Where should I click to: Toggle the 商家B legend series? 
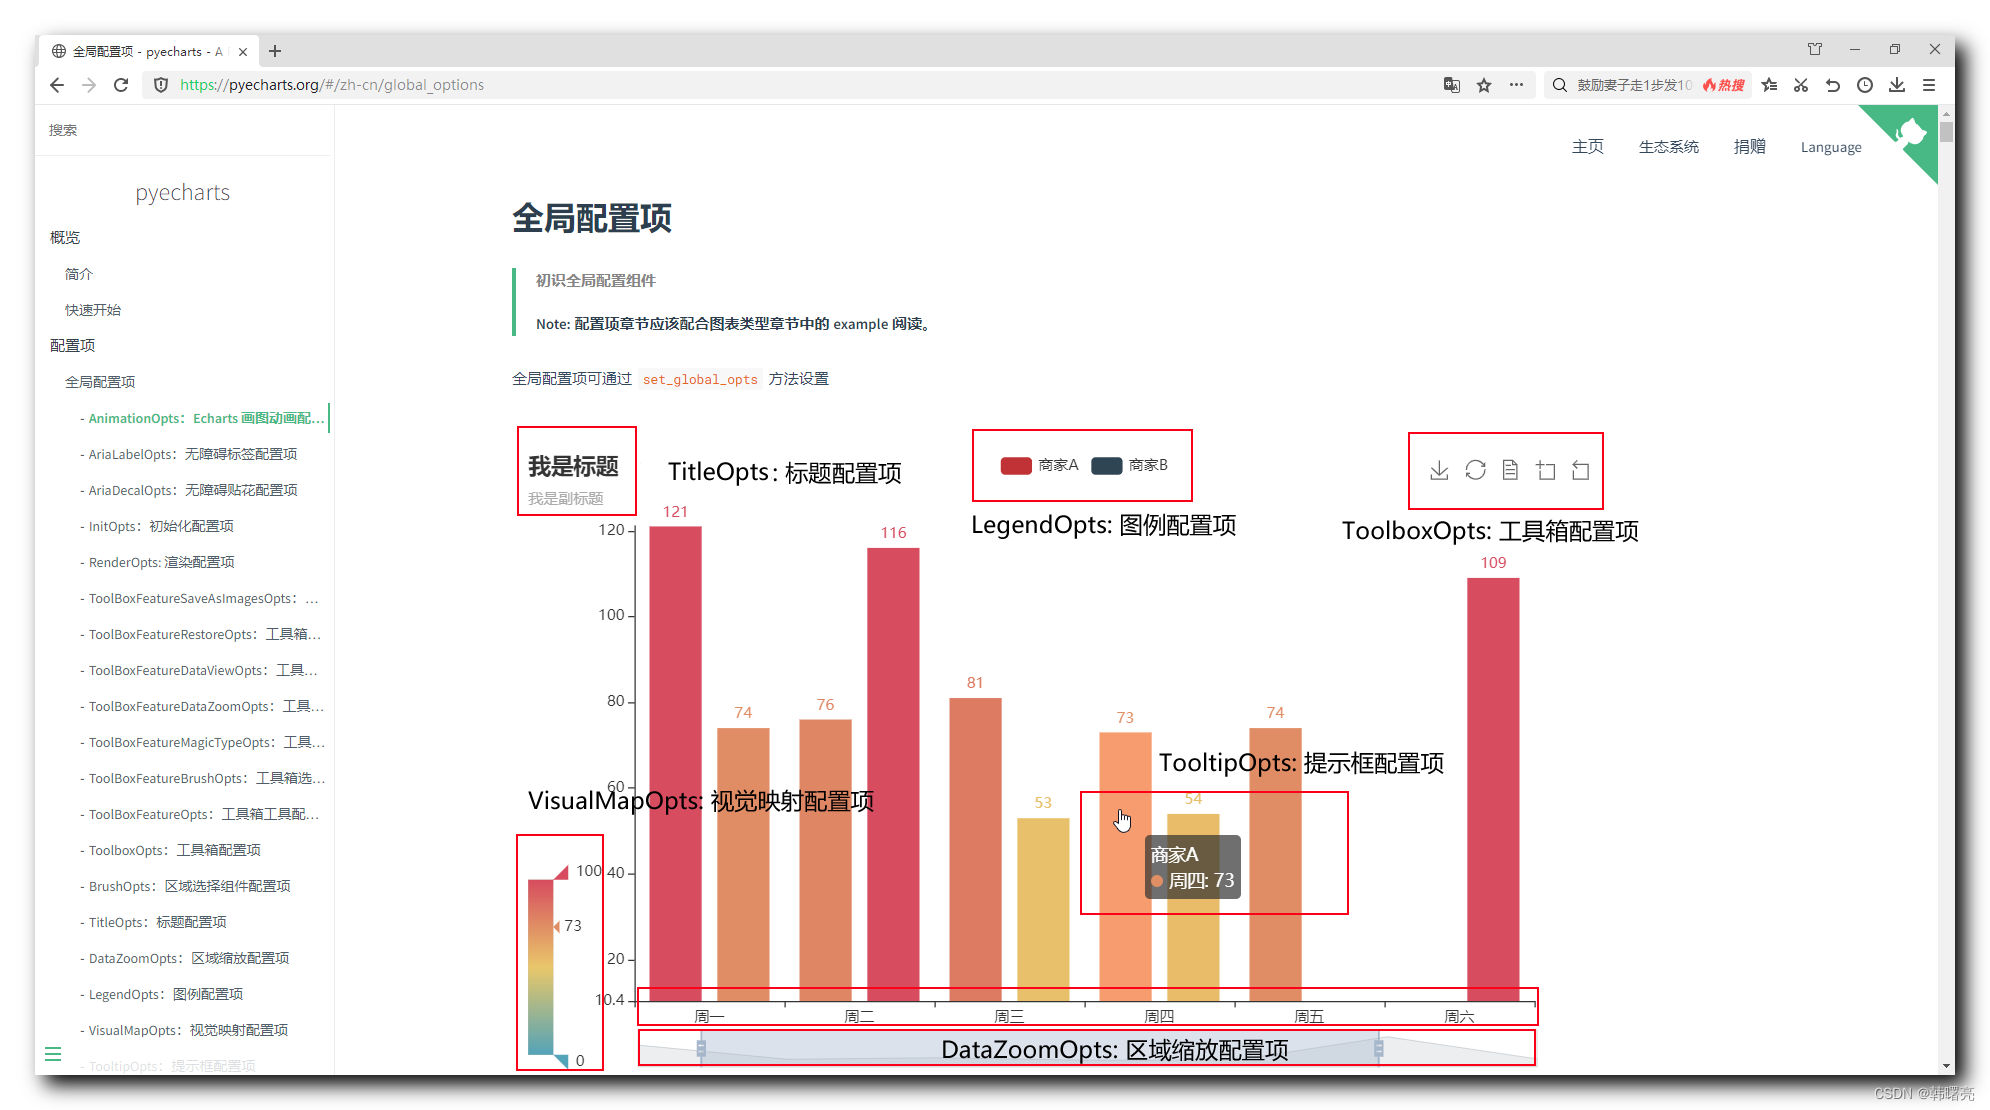(1129, 465)
